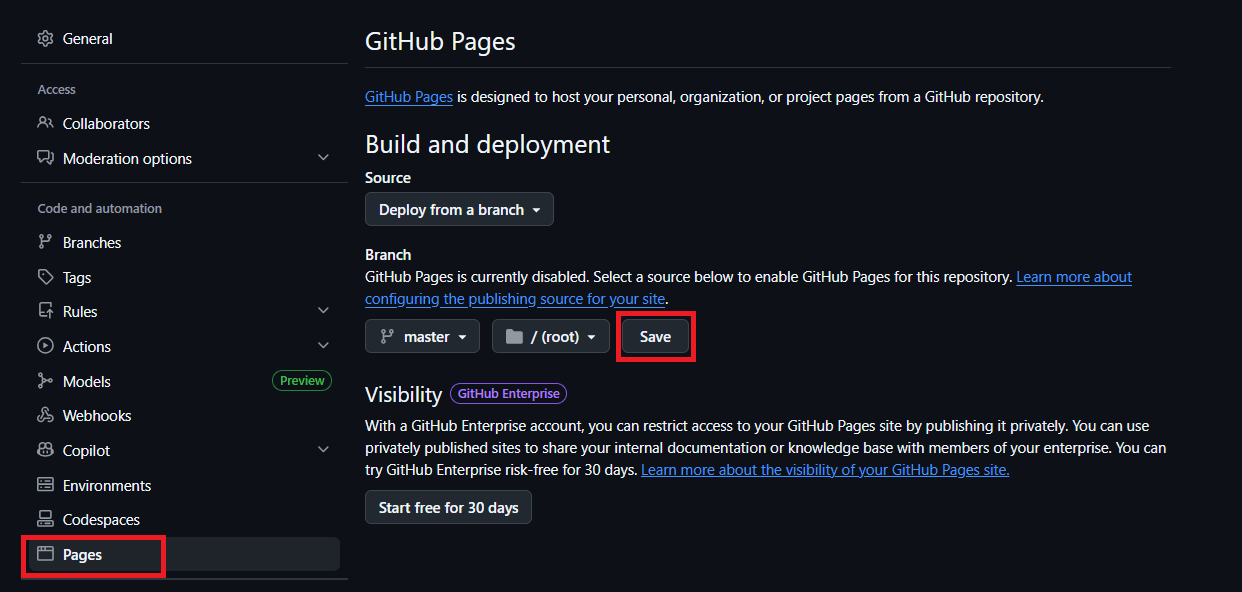Expand the Copilot section chevron
The height and width of the screenshot is (592, 1242).
click(x=323, y=450)
